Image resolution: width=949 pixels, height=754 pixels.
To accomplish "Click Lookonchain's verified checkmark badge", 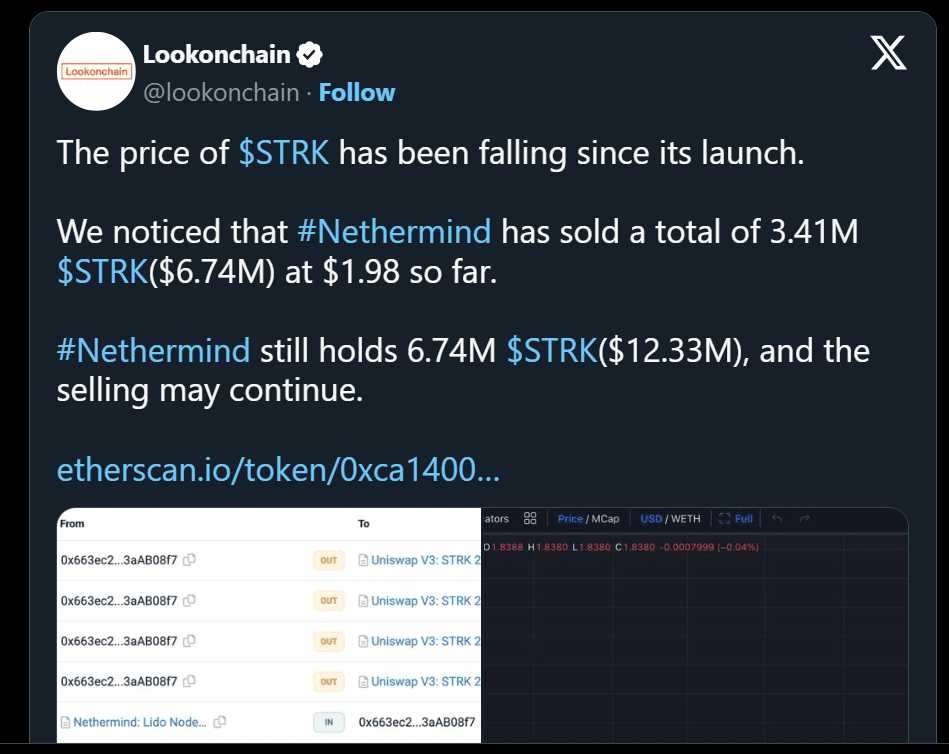I will point(309,53).
